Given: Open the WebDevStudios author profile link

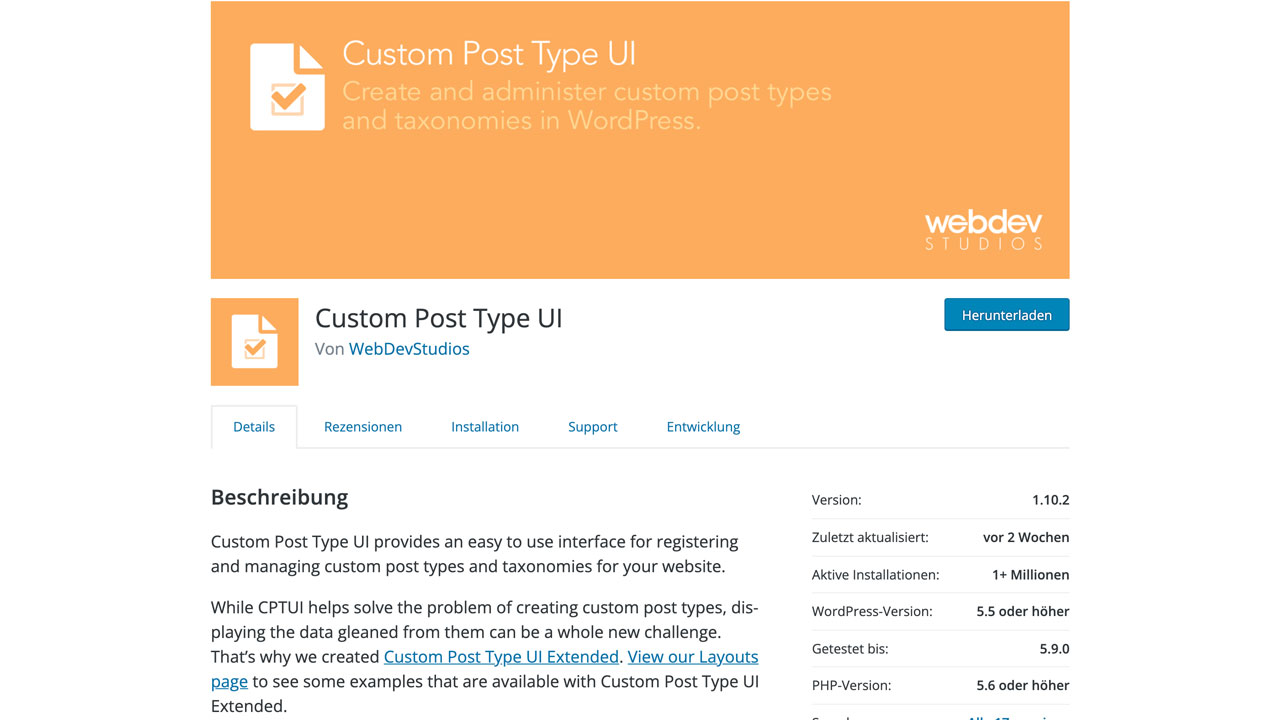Looking at the screenshot, I should (x=409, y=349).
